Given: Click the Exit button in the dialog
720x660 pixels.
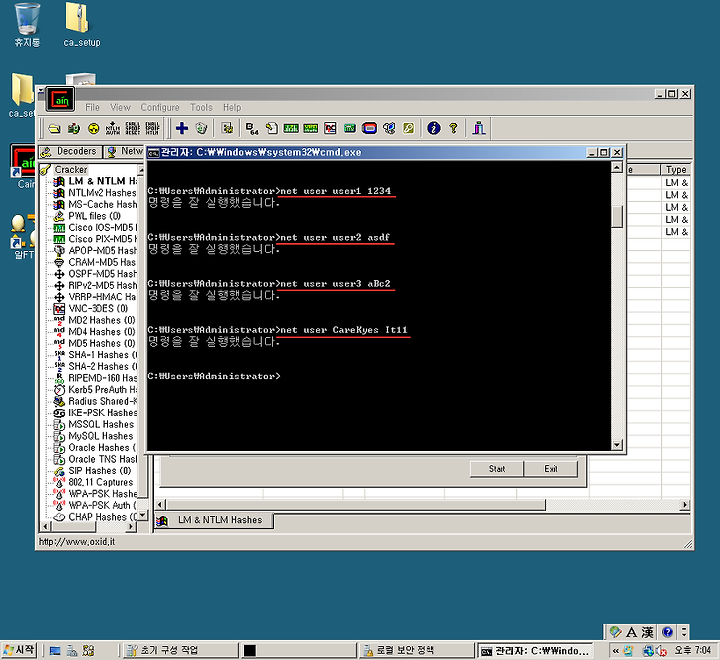Looking at the screenshot, I should (x=551, y=468).
